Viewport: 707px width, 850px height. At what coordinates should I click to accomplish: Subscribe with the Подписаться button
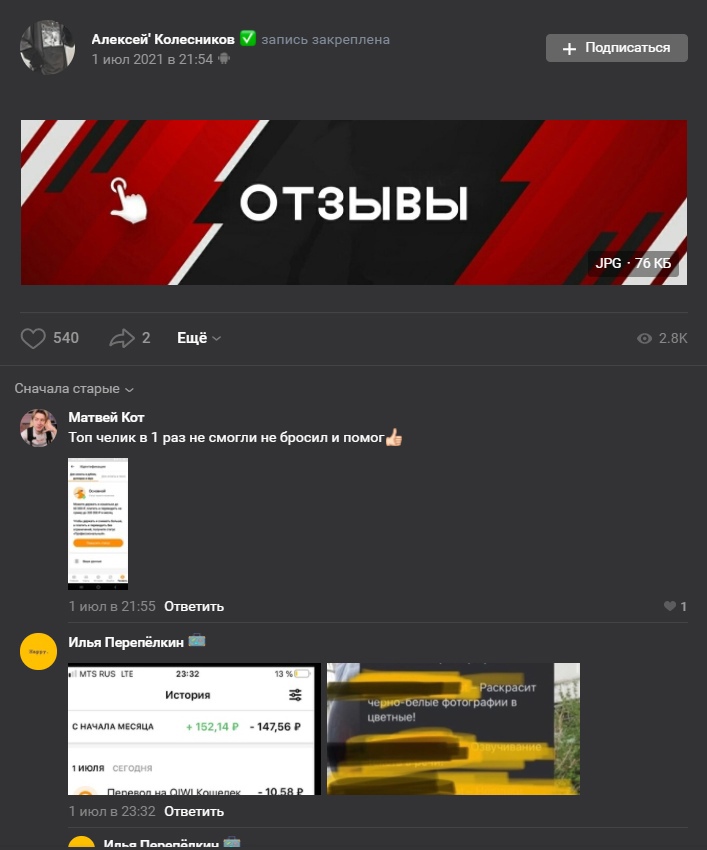click(616, 48)
